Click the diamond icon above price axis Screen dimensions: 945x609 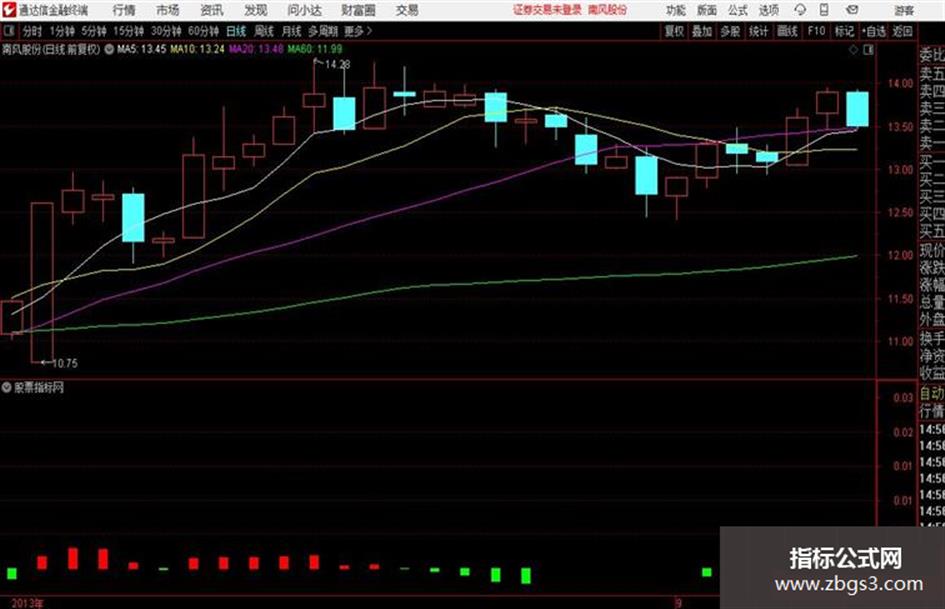[x=853, y=50]
